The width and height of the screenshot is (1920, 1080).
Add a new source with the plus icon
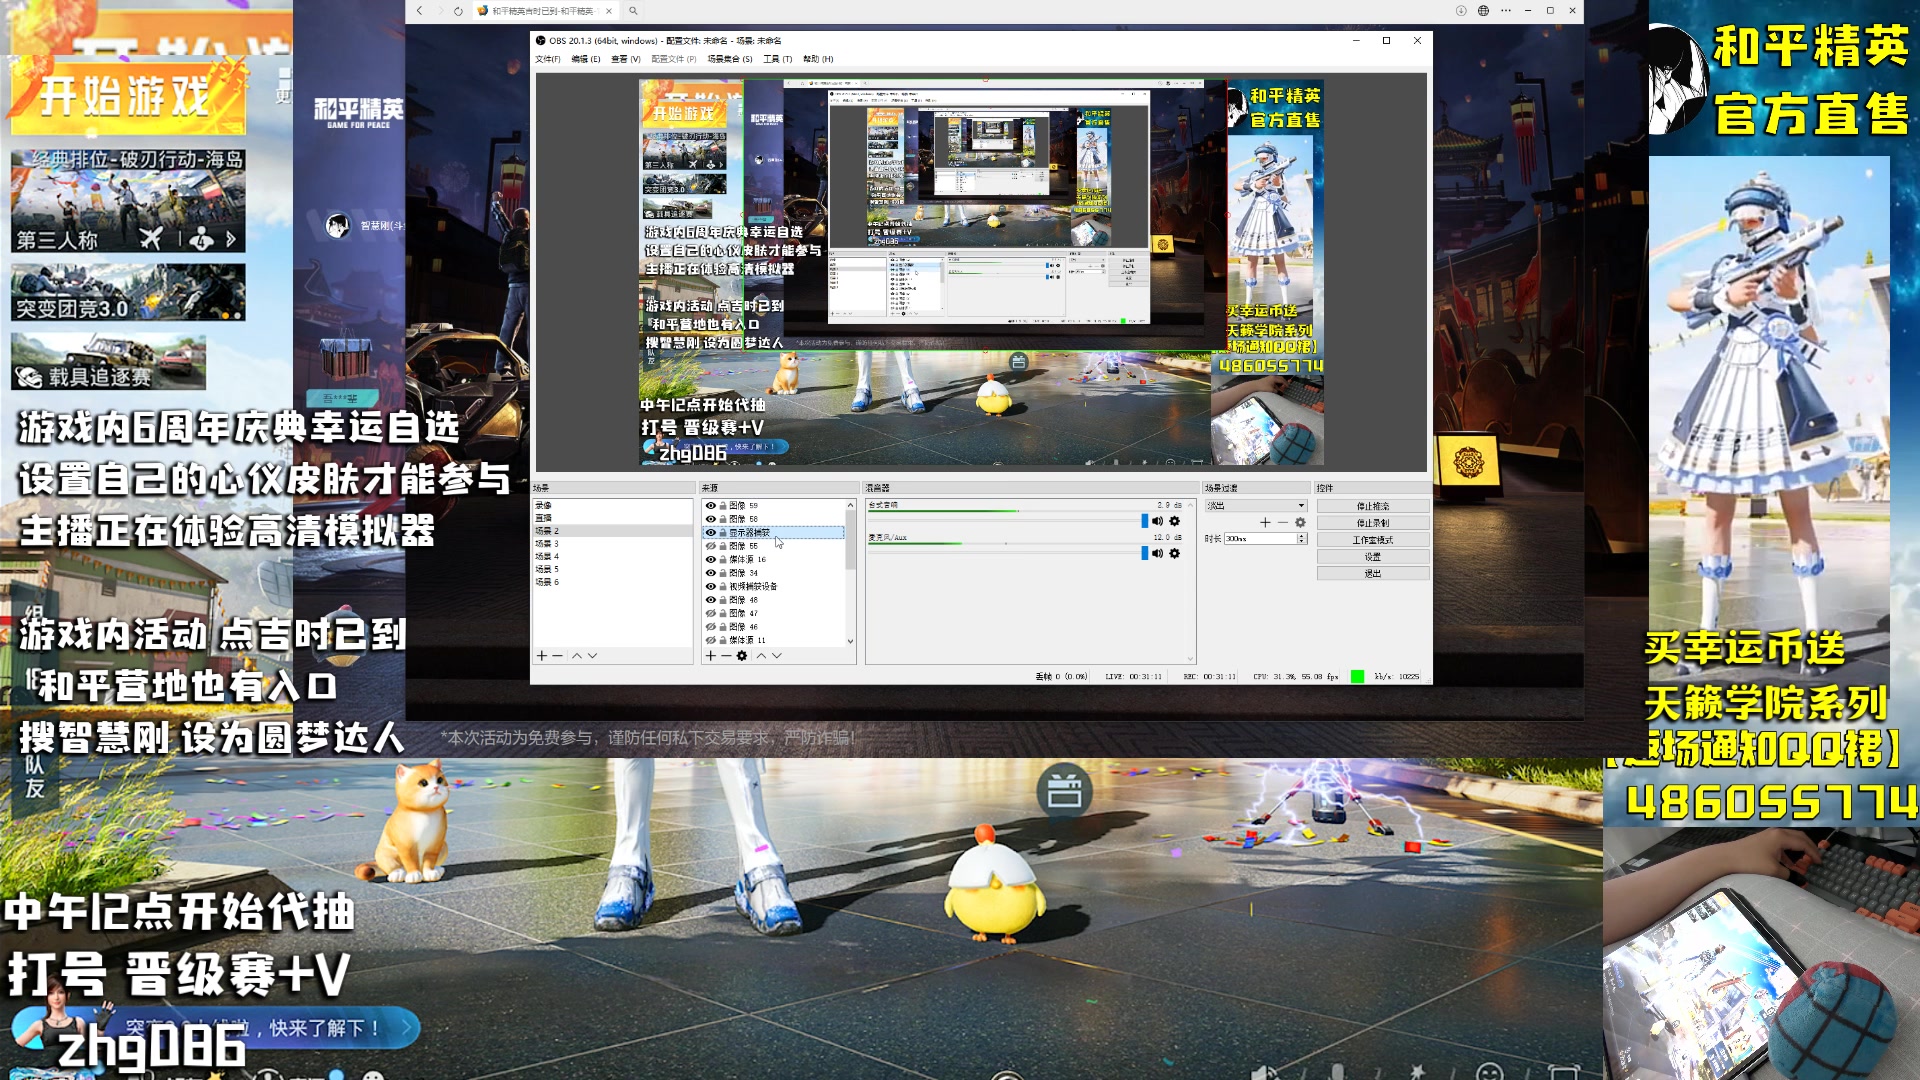(710, 656)
